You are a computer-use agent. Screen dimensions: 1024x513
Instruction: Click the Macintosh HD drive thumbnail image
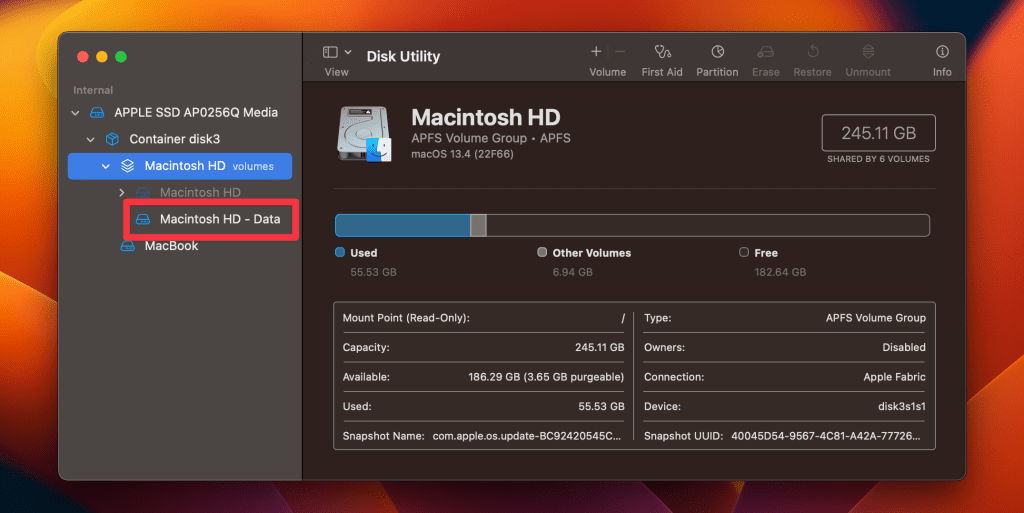(364, 134)
